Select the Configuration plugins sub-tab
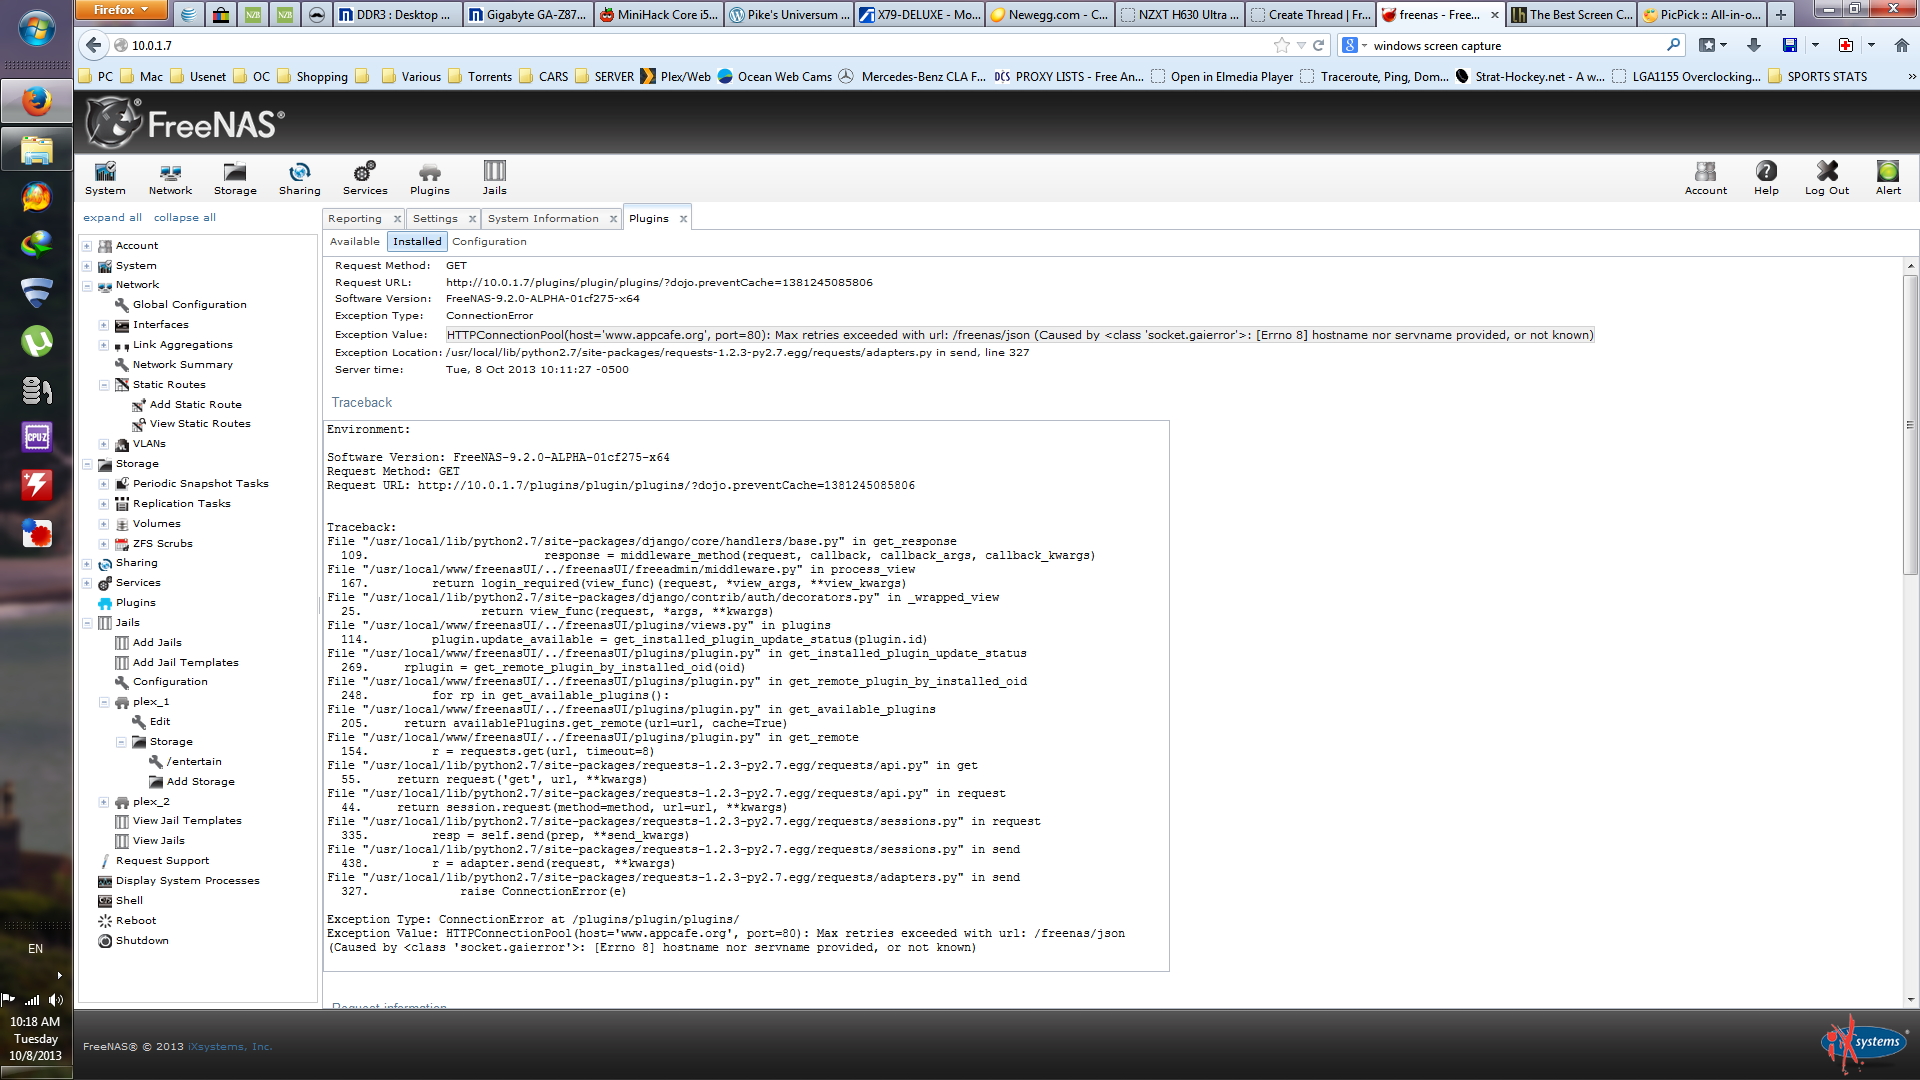 (x=489, y=242)
